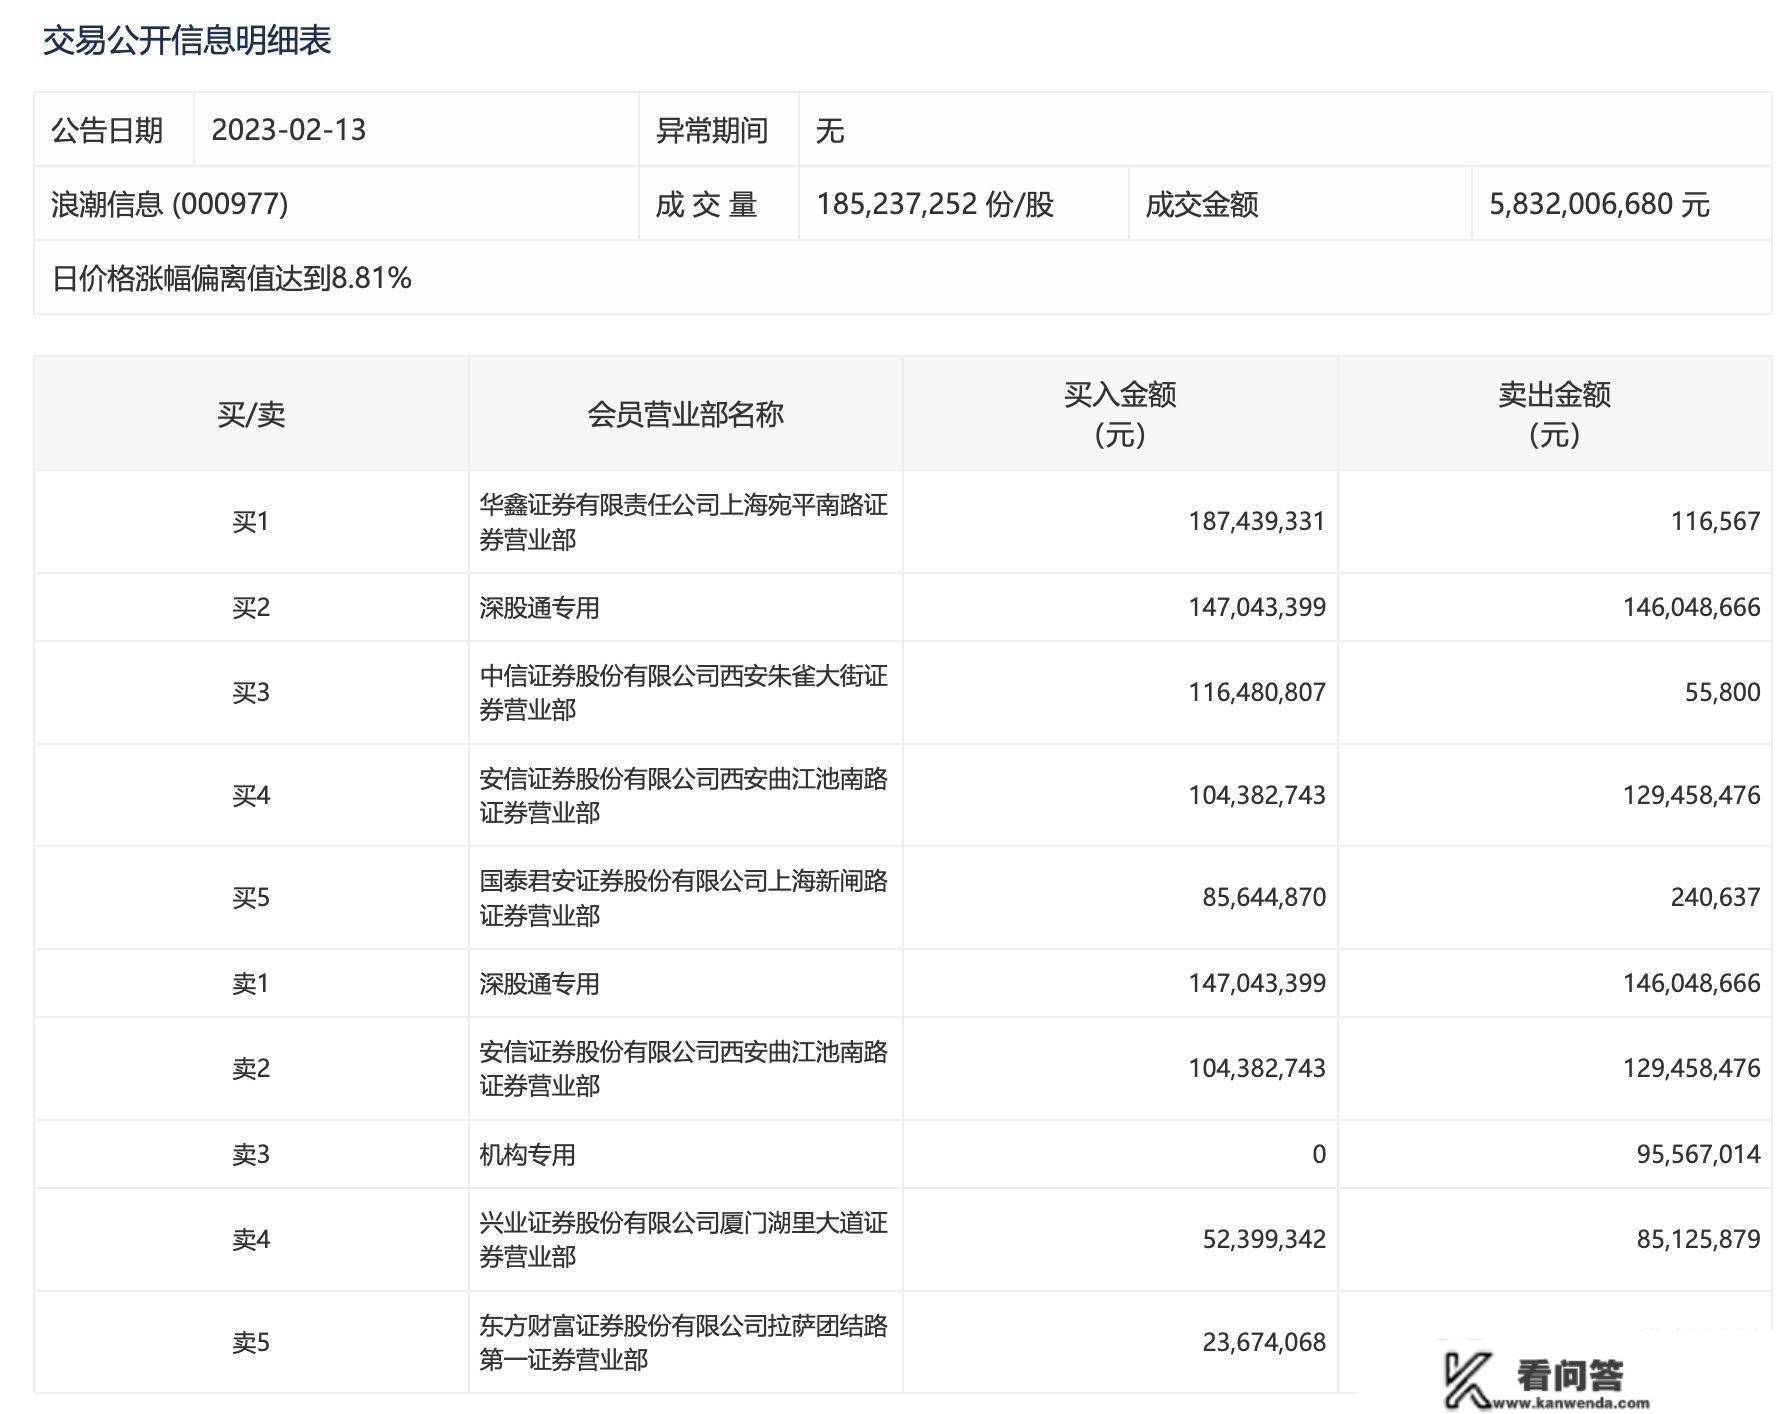The image size is (1792, 1414).
Task: Select the 卖3 row label
Action: [x=251, y=1154]
